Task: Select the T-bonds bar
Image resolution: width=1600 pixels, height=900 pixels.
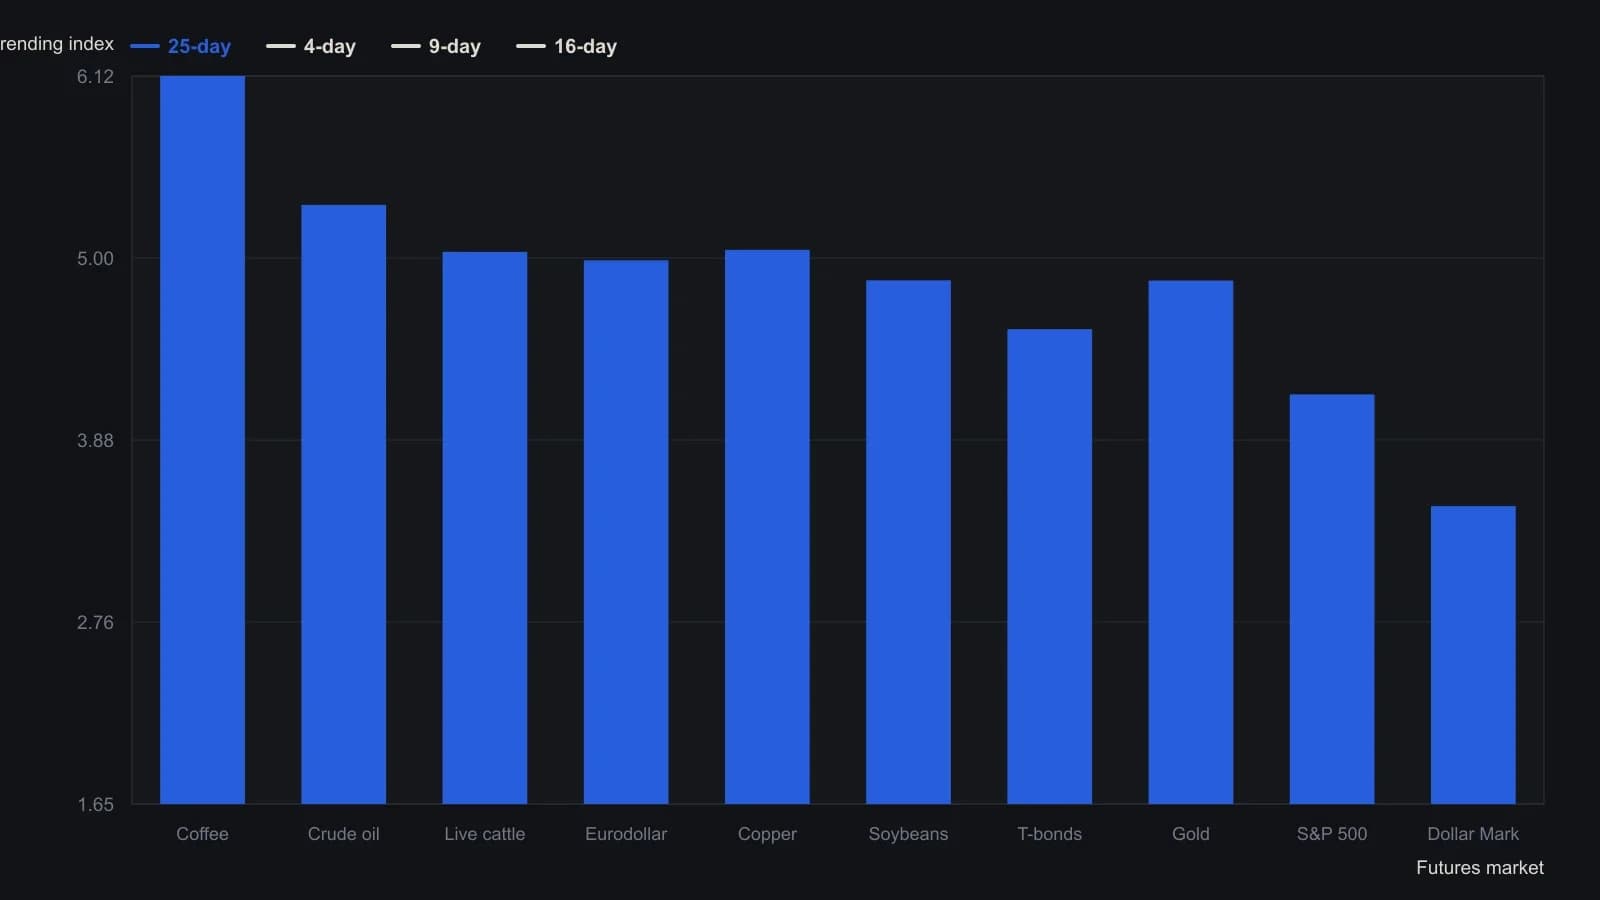Action: tap(1050, 566)
